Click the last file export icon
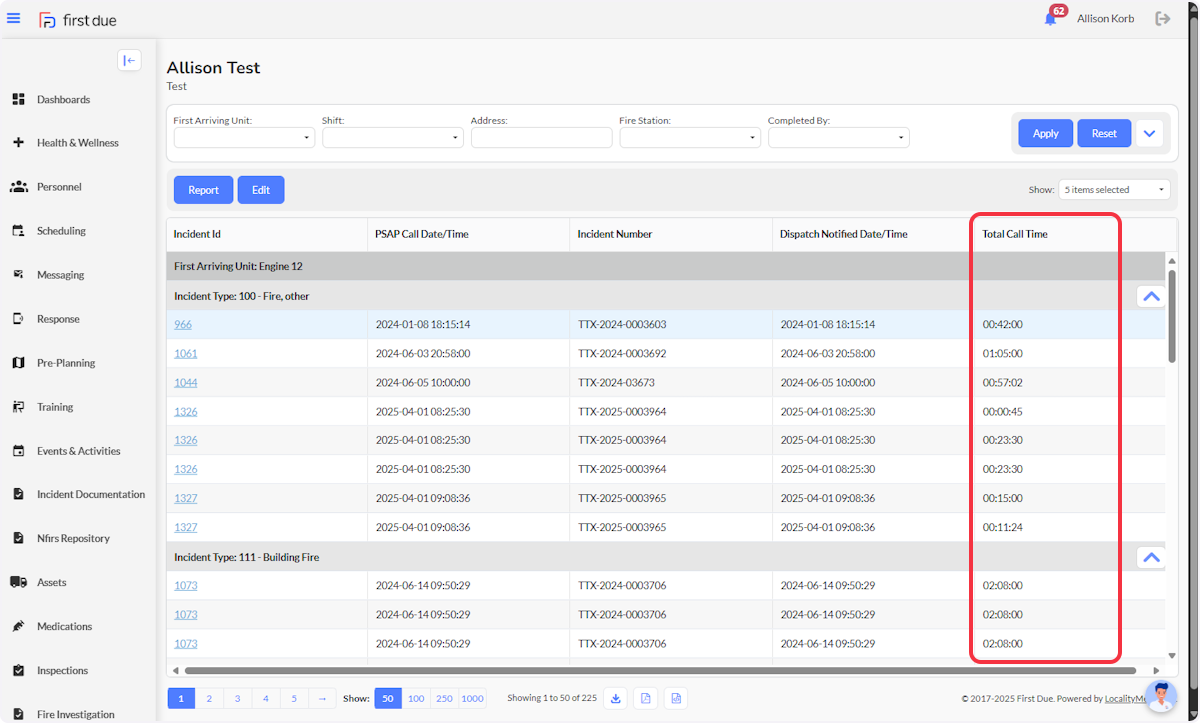Image resolution: width=1200 pixels, height=723 pixels. pyautogui.click(x=676, y=698)
